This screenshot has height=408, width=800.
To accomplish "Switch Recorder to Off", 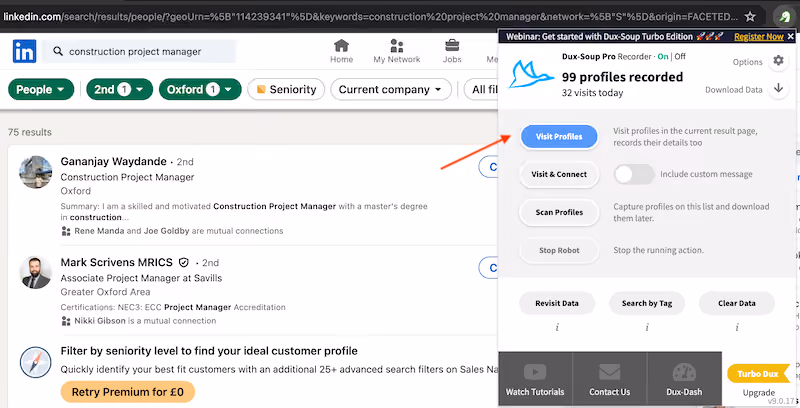I will coord(680,57).
